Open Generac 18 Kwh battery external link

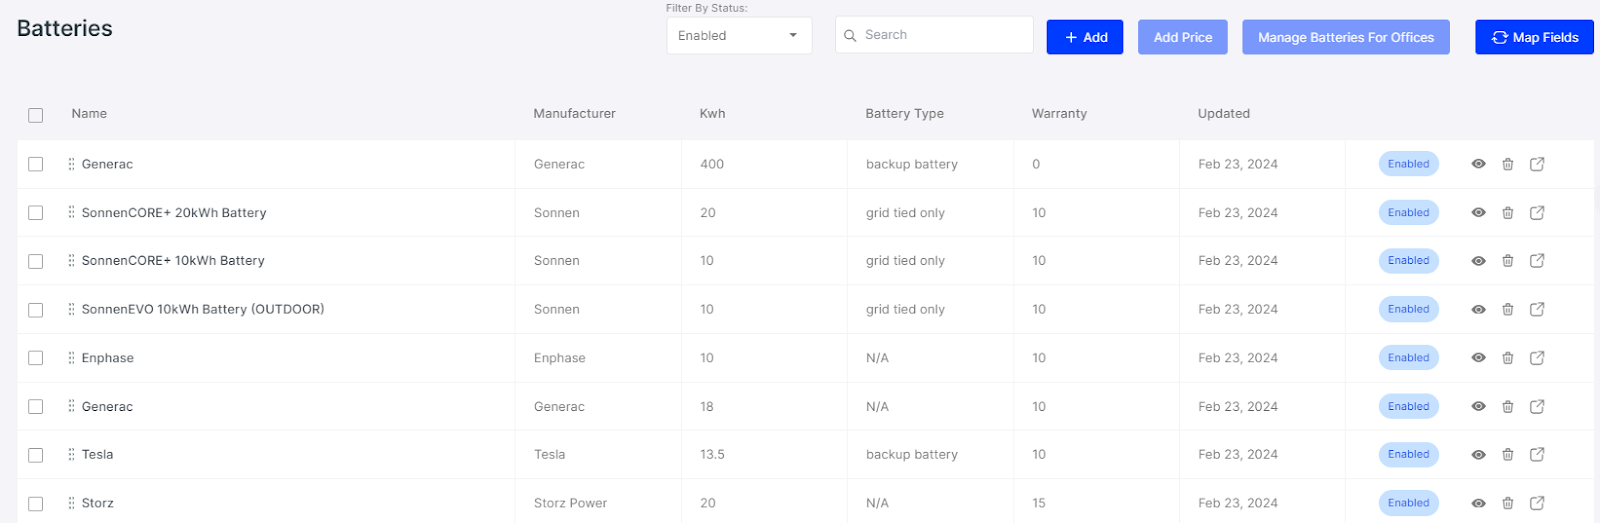[x=1537, y=407]
